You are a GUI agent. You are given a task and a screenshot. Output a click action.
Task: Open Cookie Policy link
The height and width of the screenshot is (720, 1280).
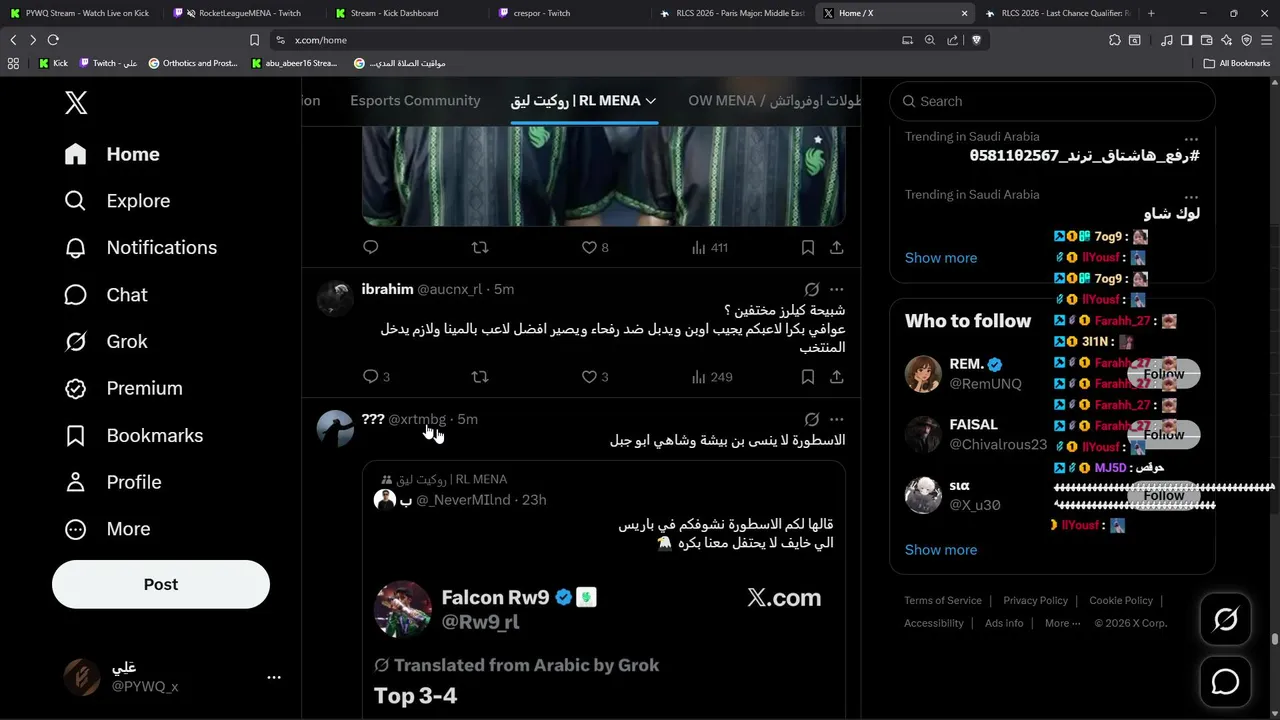click(x=1121, y=601)
